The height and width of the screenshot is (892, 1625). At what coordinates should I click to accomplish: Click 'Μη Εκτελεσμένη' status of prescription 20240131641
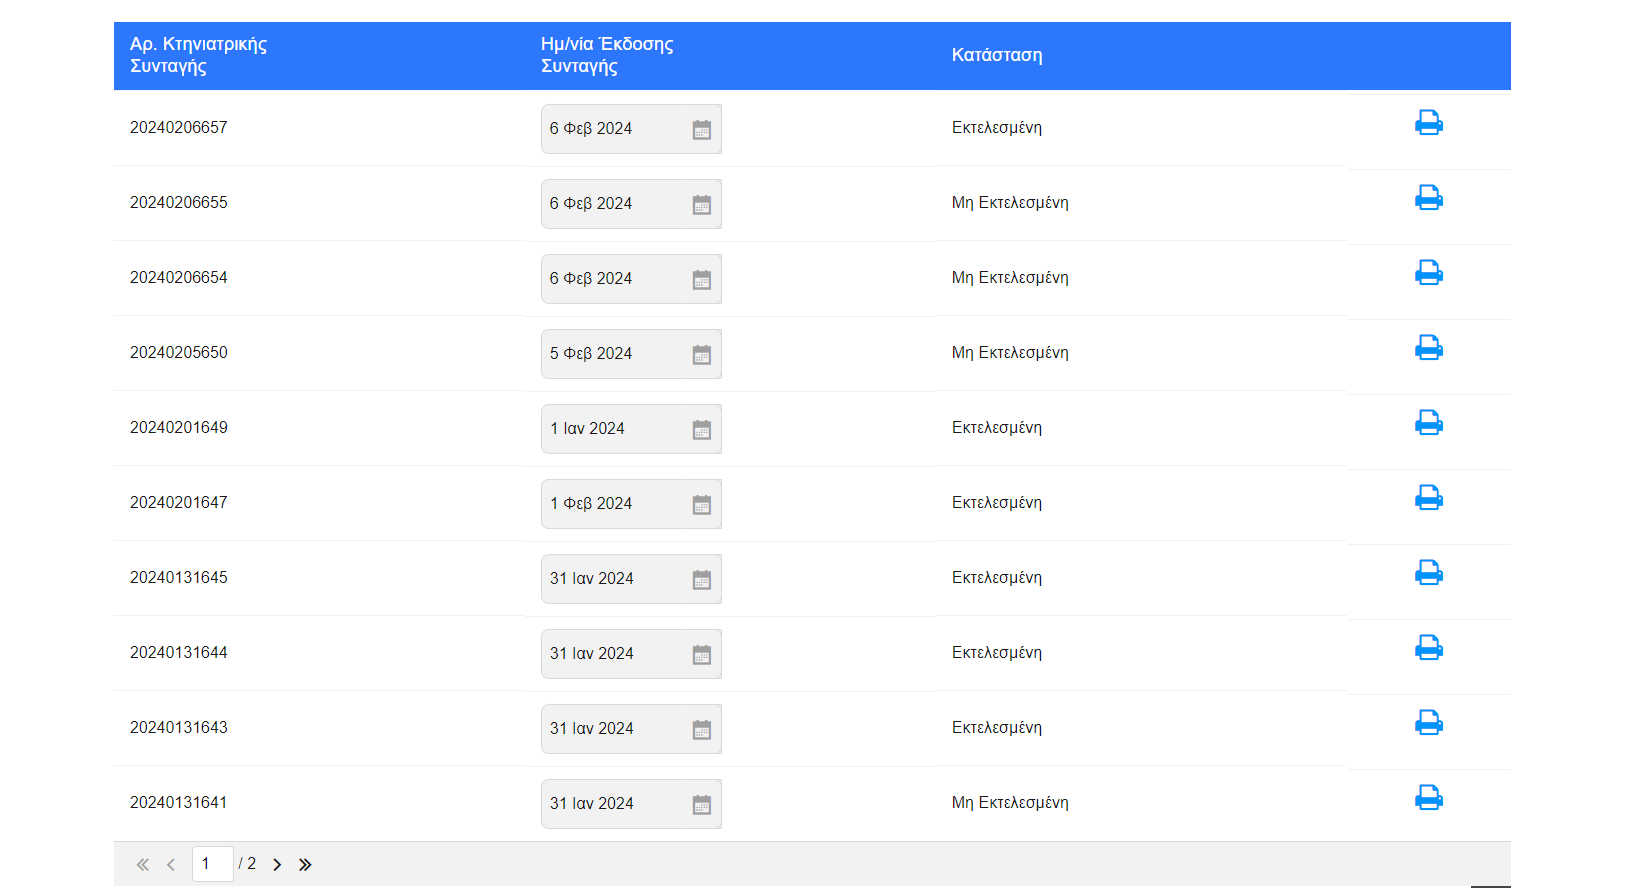pyautogui.click(x=1010, y=802)
